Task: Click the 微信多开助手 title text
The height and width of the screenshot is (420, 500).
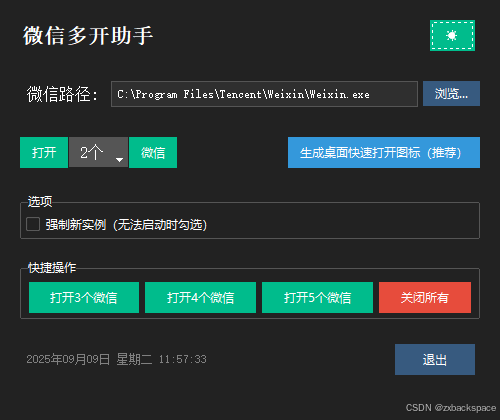Action: (x=88, y=36)
